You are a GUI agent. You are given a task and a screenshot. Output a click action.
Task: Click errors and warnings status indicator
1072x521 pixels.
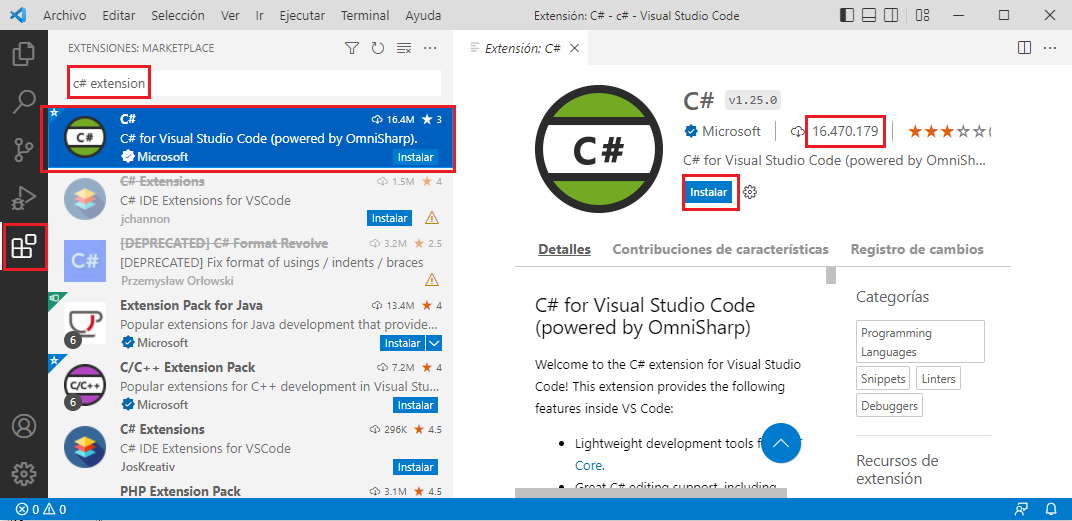pos(41,509)
